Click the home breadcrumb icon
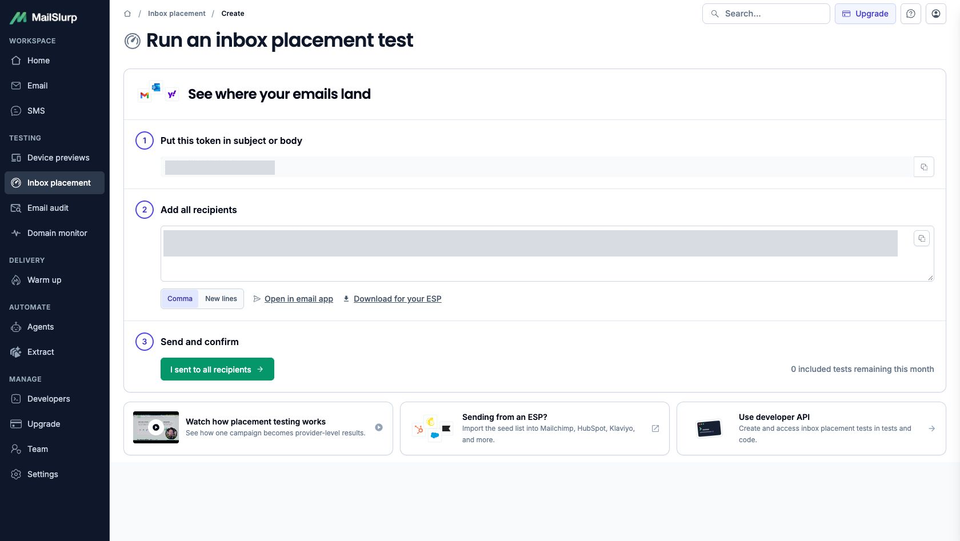Image resolution: width=960 pixels, height=541 pixels. (x=127, y=13)
